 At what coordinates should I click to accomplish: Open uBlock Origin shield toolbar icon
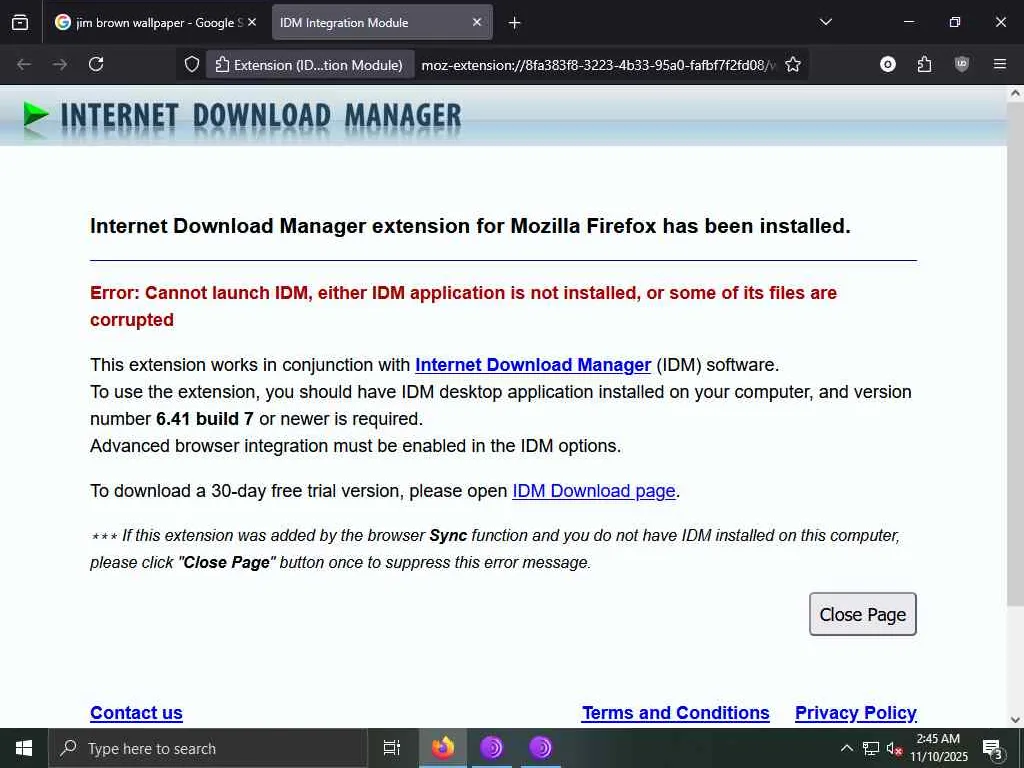pyautogui.click(x=962, y=64)
